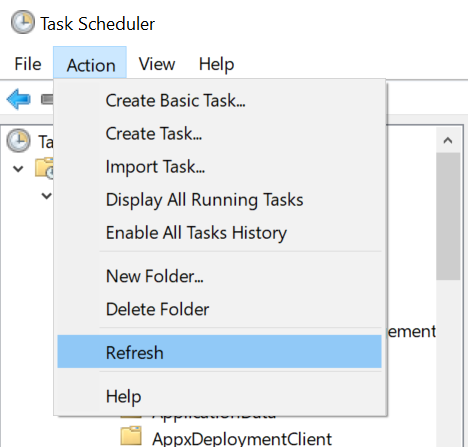Click Delete Folder menu entry
The image size is (468, 447).
click(x=219, y=309)
